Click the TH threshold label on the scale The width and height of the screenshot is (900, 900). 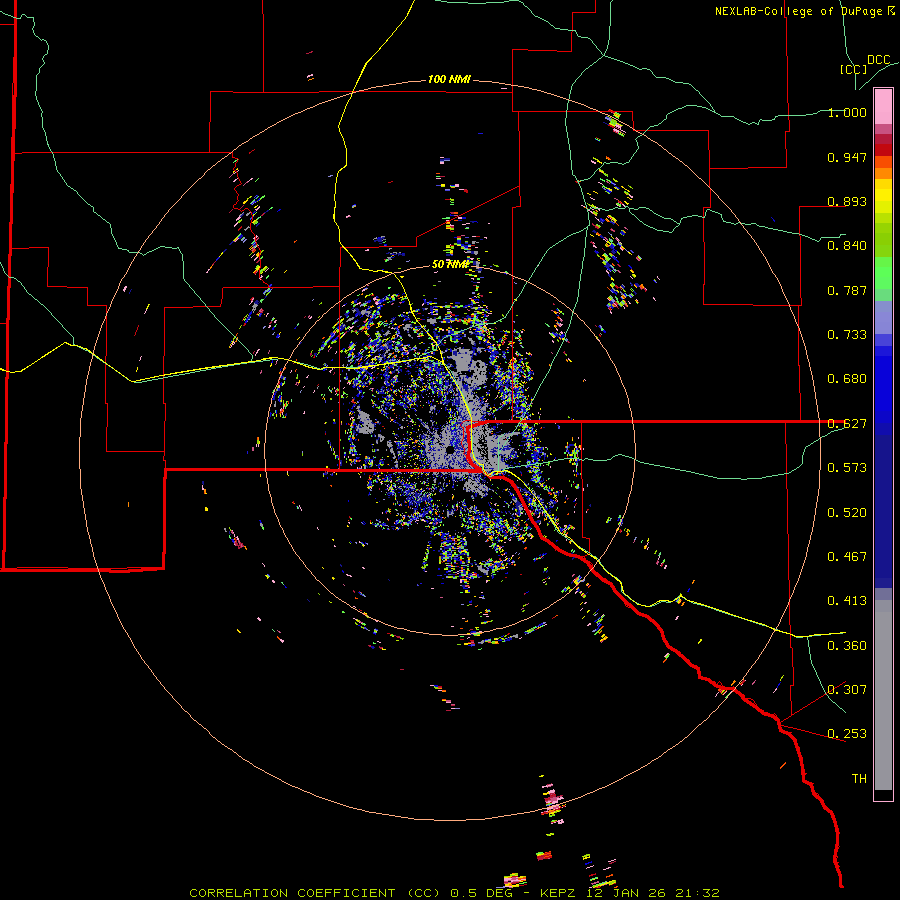pos(859,779)
